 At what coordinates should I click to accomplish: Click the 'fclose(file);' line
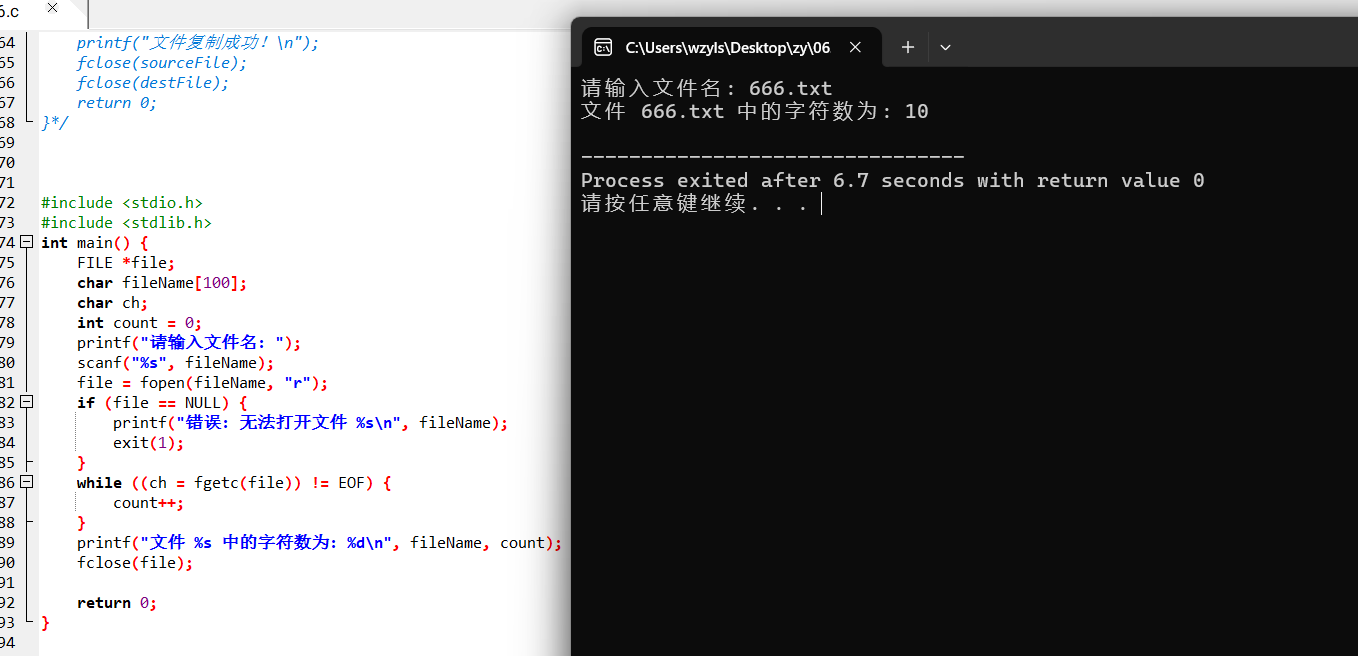click(135, 562)
